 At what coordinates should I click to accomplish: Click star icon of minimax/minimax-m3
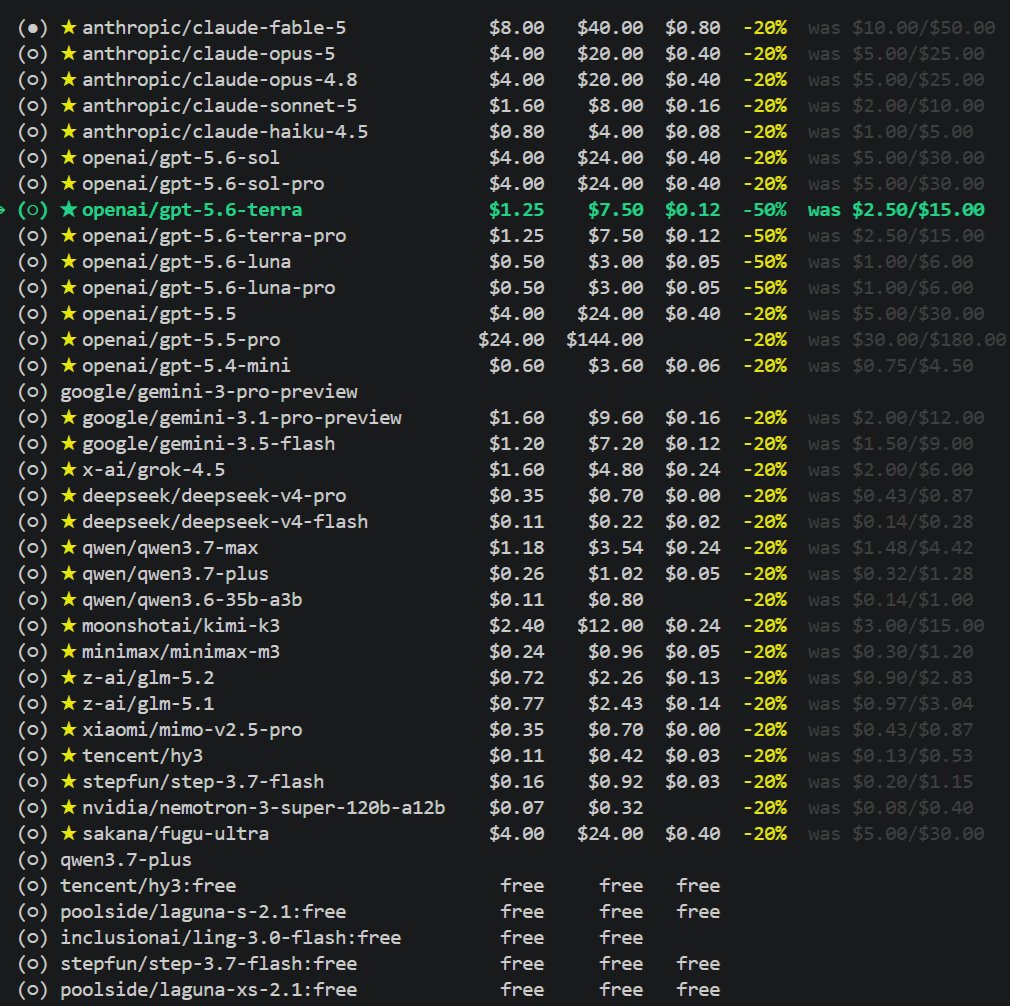click(68, 652)
